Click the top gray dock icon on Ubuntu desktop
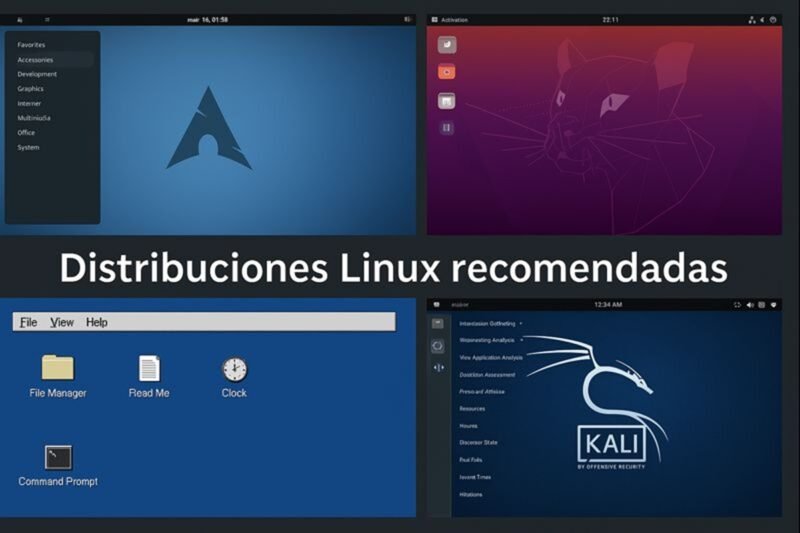This screenshot has width=800, height=533. (447, 45)
